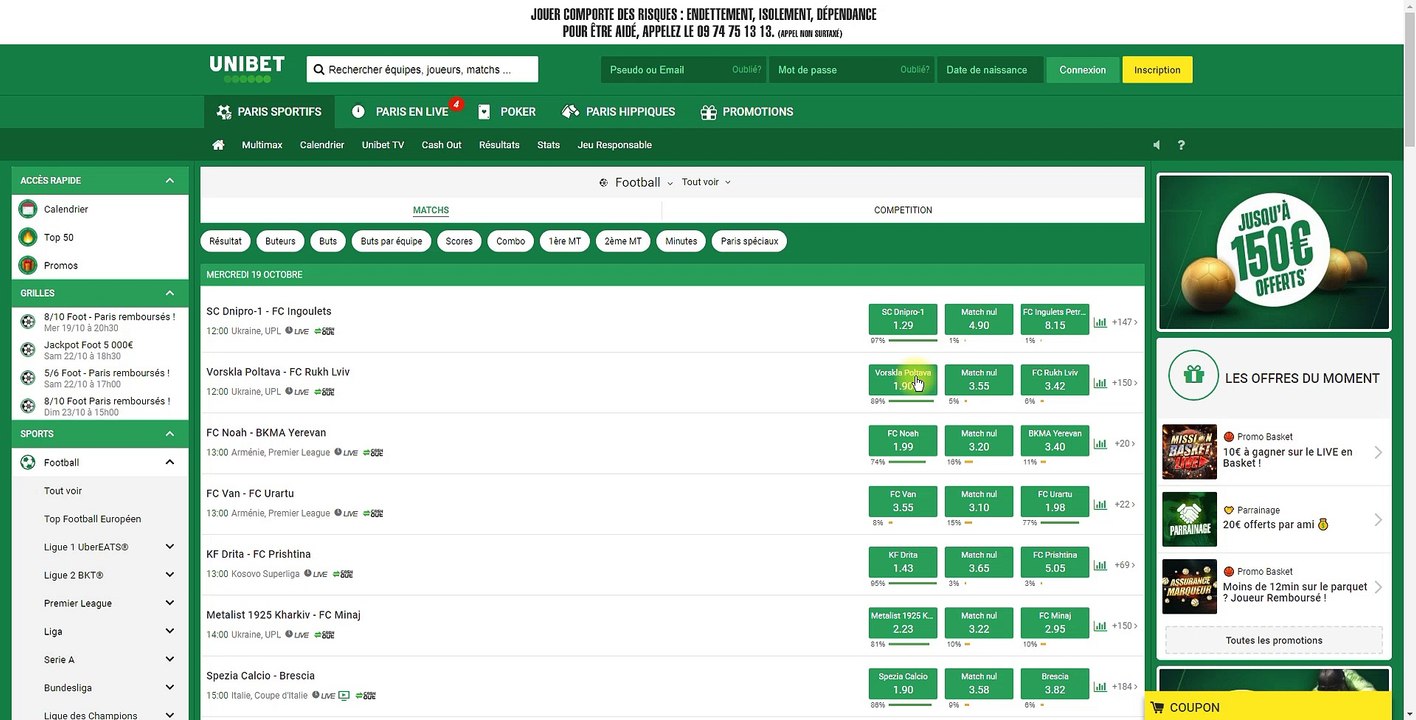The width and height of the screenshot is (1416, 720).
Task: Open the Football sport dropdown
Action: (636, 182)
